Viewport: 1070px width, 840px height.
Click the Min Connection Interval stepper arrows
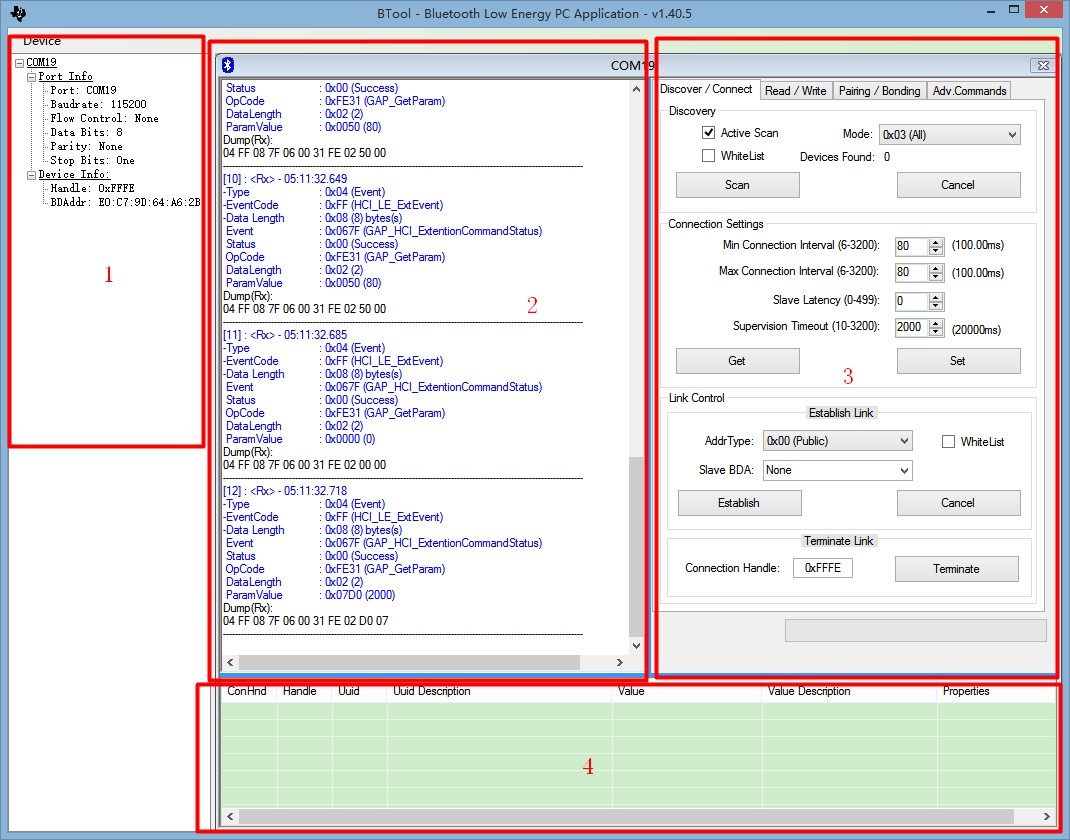(936, 246)
